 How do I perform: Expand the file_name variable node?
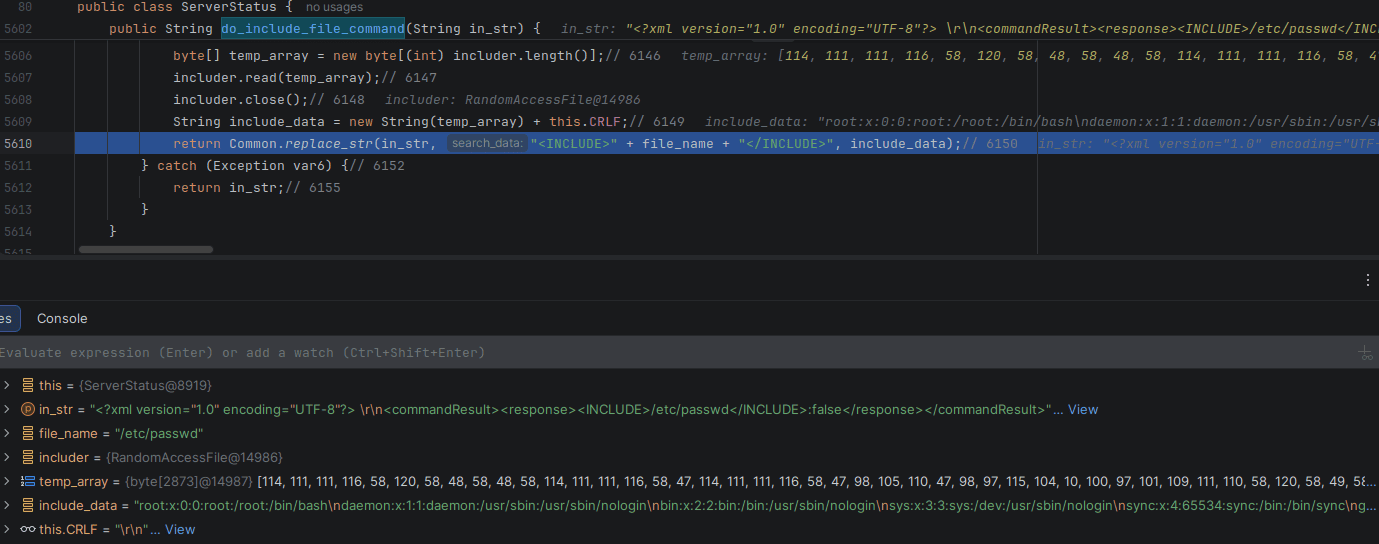click(x=7, y=433)
